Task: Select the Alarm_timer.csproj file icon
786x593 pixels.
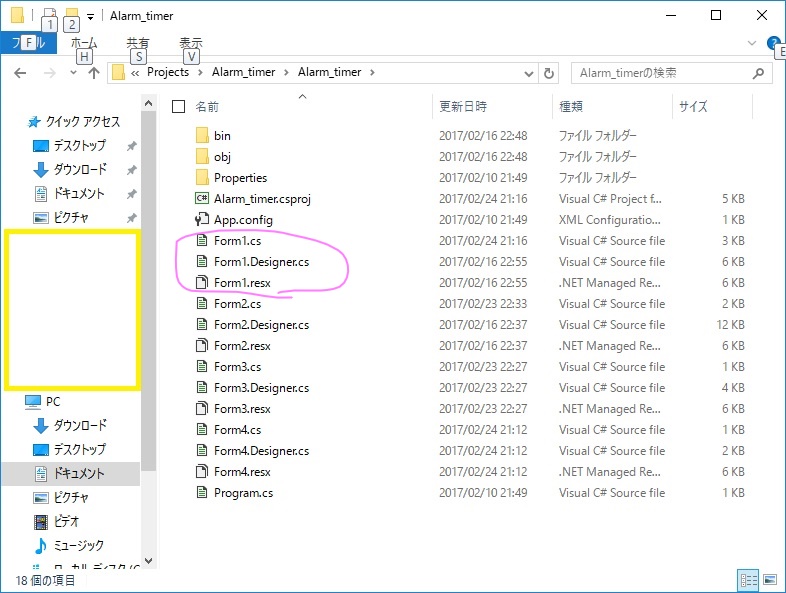Action: point(202,199)
